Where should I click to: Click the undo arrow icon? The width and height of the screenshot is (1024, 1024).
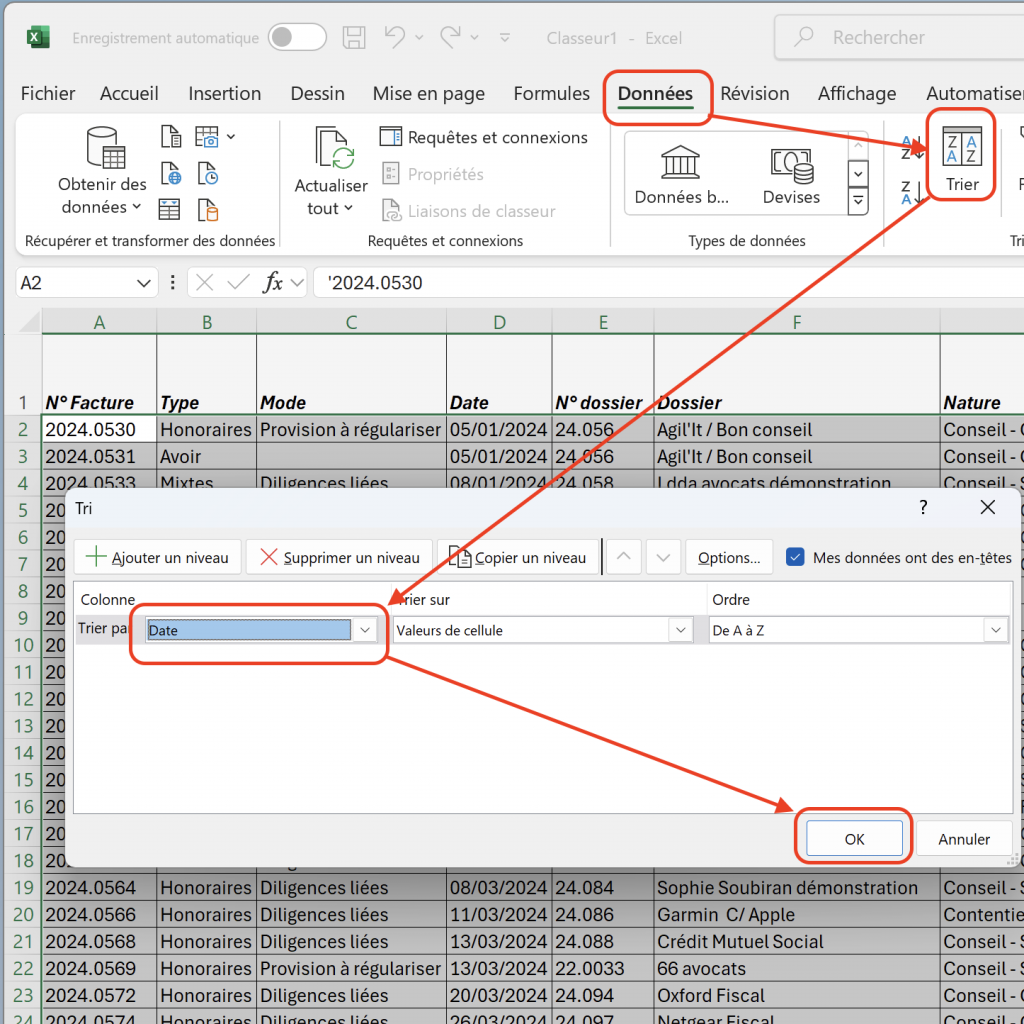click(x=394, y=38)
